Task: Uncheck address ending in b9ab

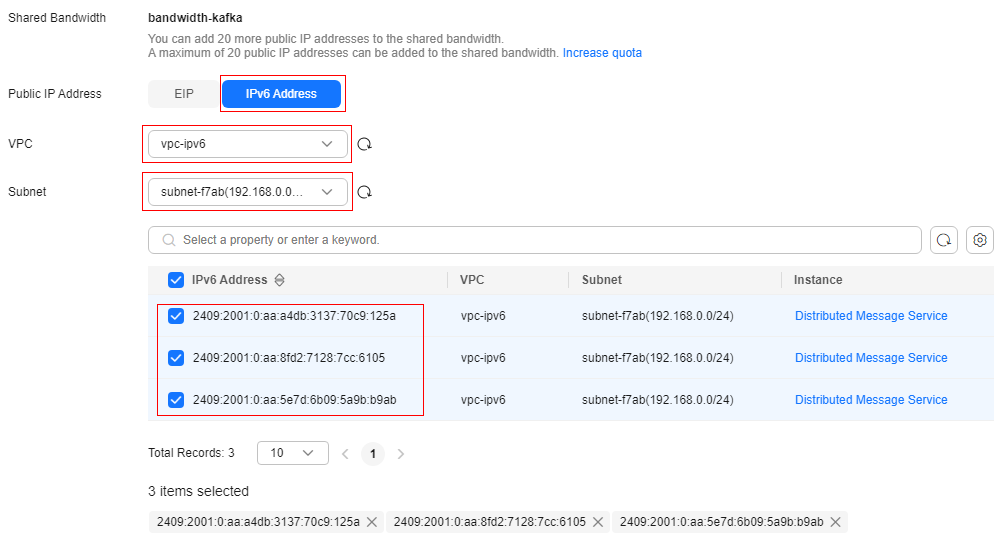Action: (x=176, y=400)
